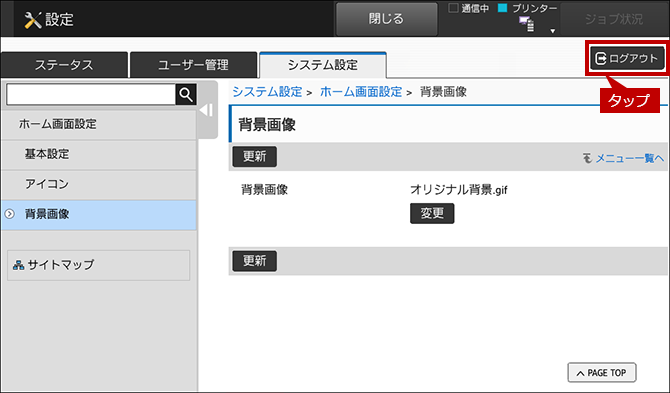Image resolution: width=670 pixels, height=393 pixels.
Task: Switch to the ユーザー管理 tab
Action: click(x=193, y=65)
